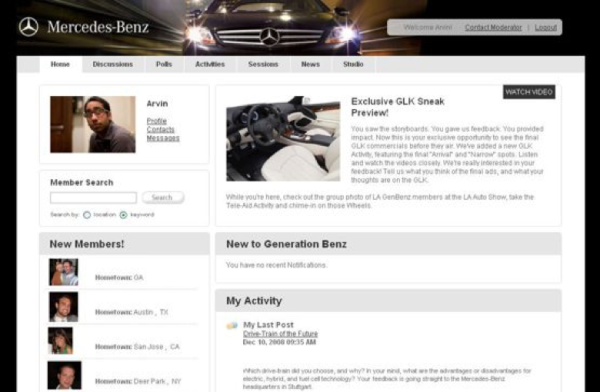Screen dimensions: 600x392
Task: Click Arvin's profile photo
Action: 93,124
